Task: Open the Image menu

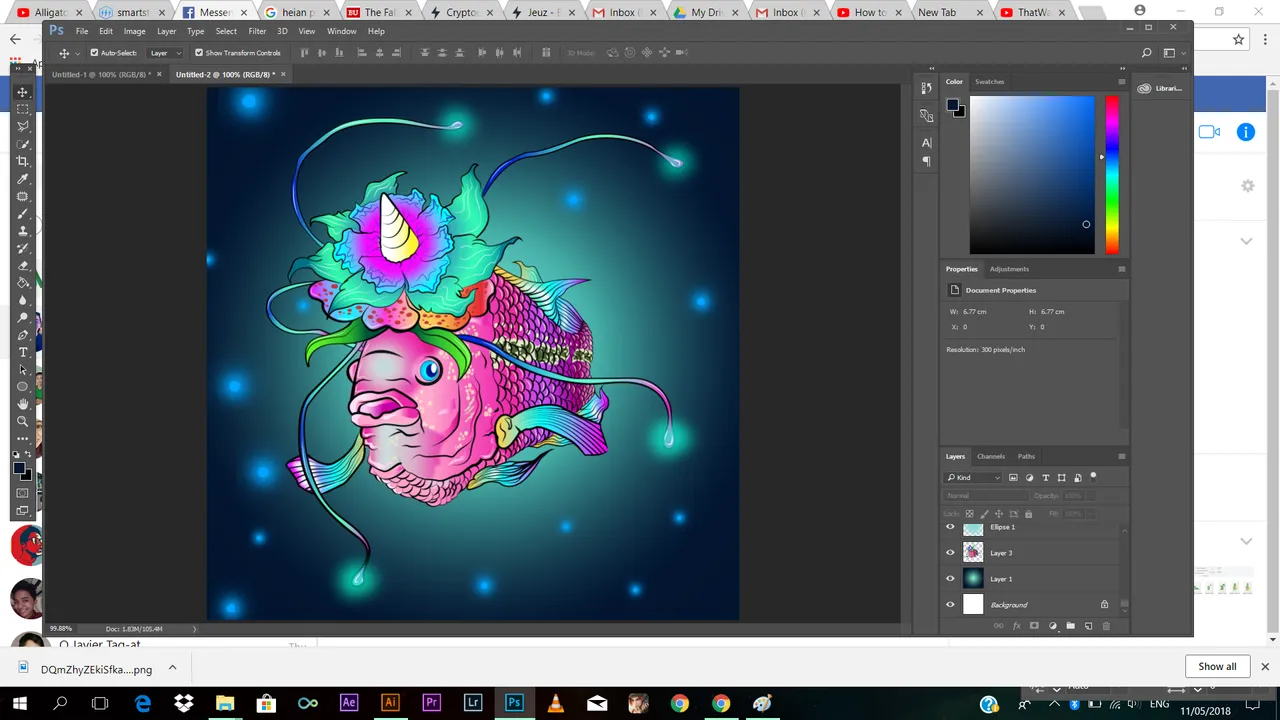Action: click(x=134, y=31)
